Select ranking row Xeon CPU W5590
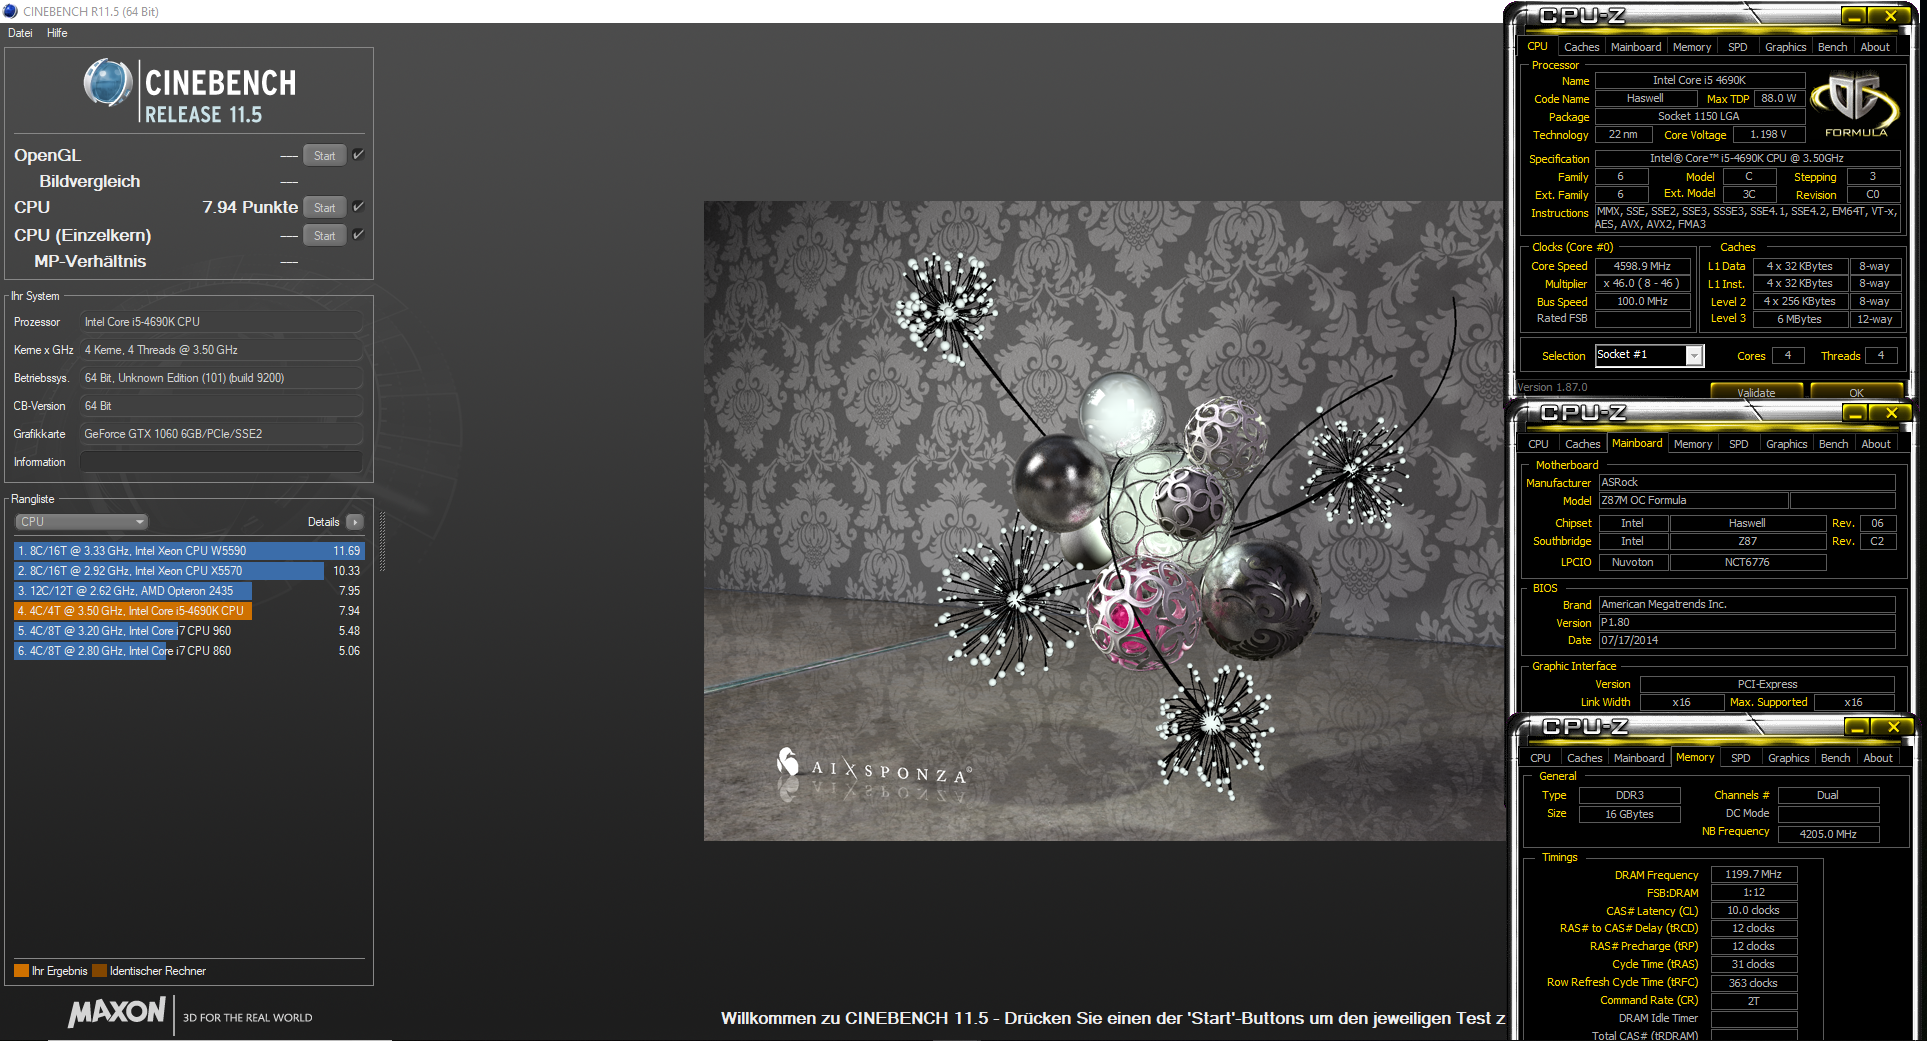The width and height of the screenshot is (1927, 1041). (x=189, y=551)
